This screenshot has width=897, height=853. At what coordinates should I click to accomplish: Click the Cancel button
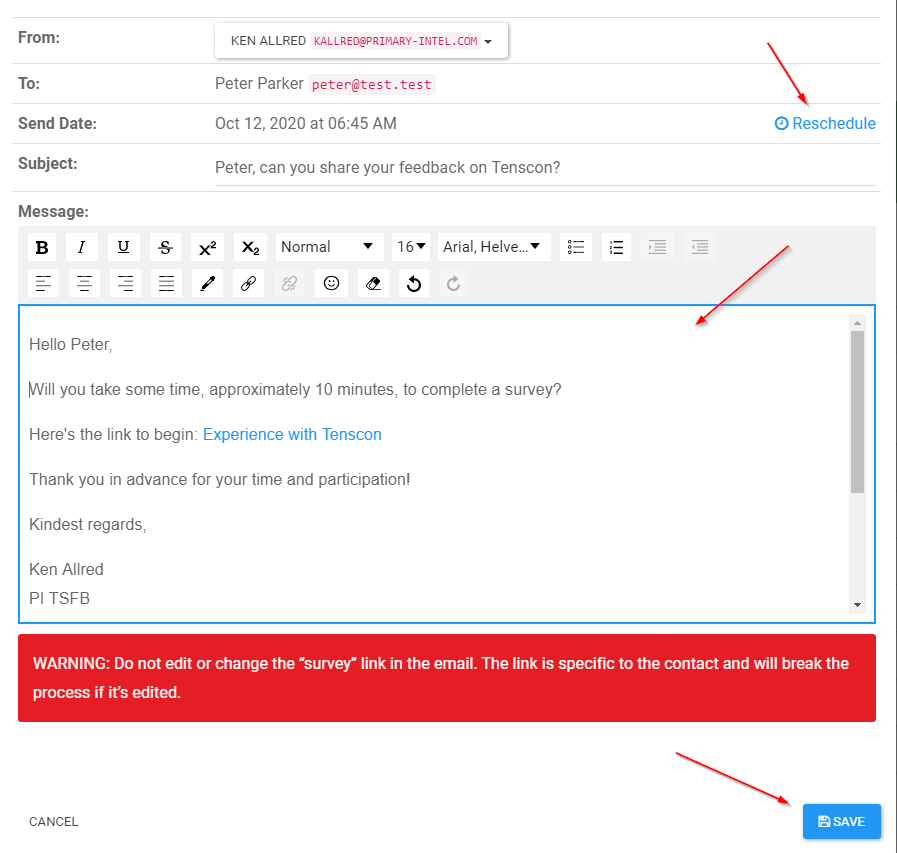53,822
